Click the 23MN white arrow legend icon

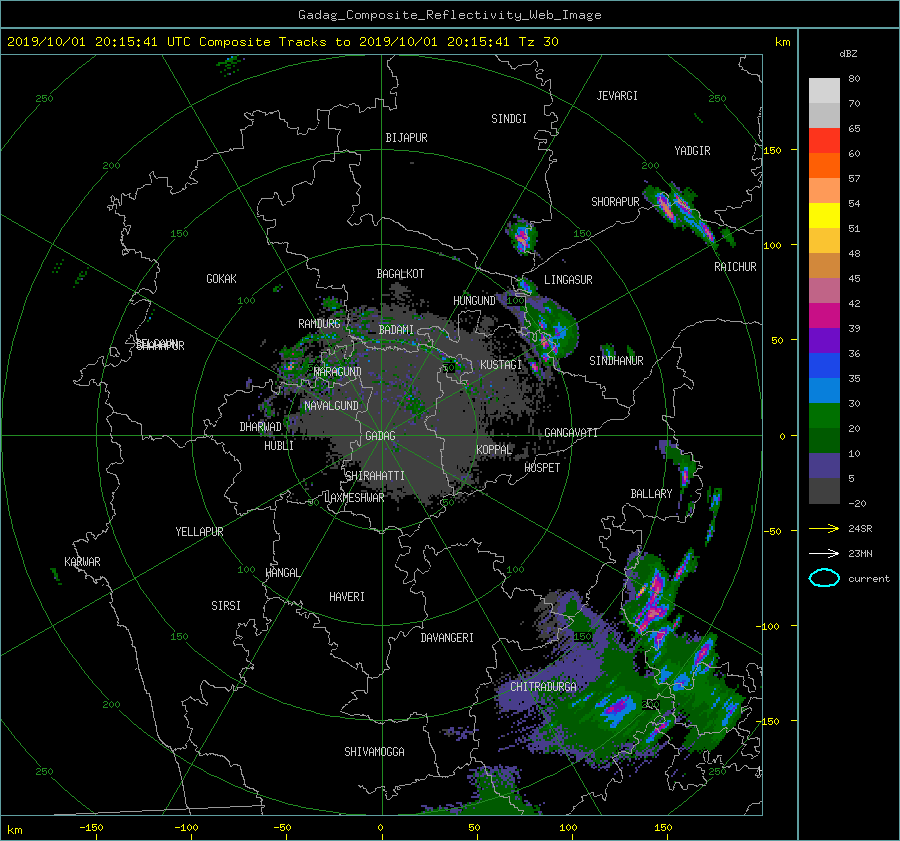click(x=824, y=553)
